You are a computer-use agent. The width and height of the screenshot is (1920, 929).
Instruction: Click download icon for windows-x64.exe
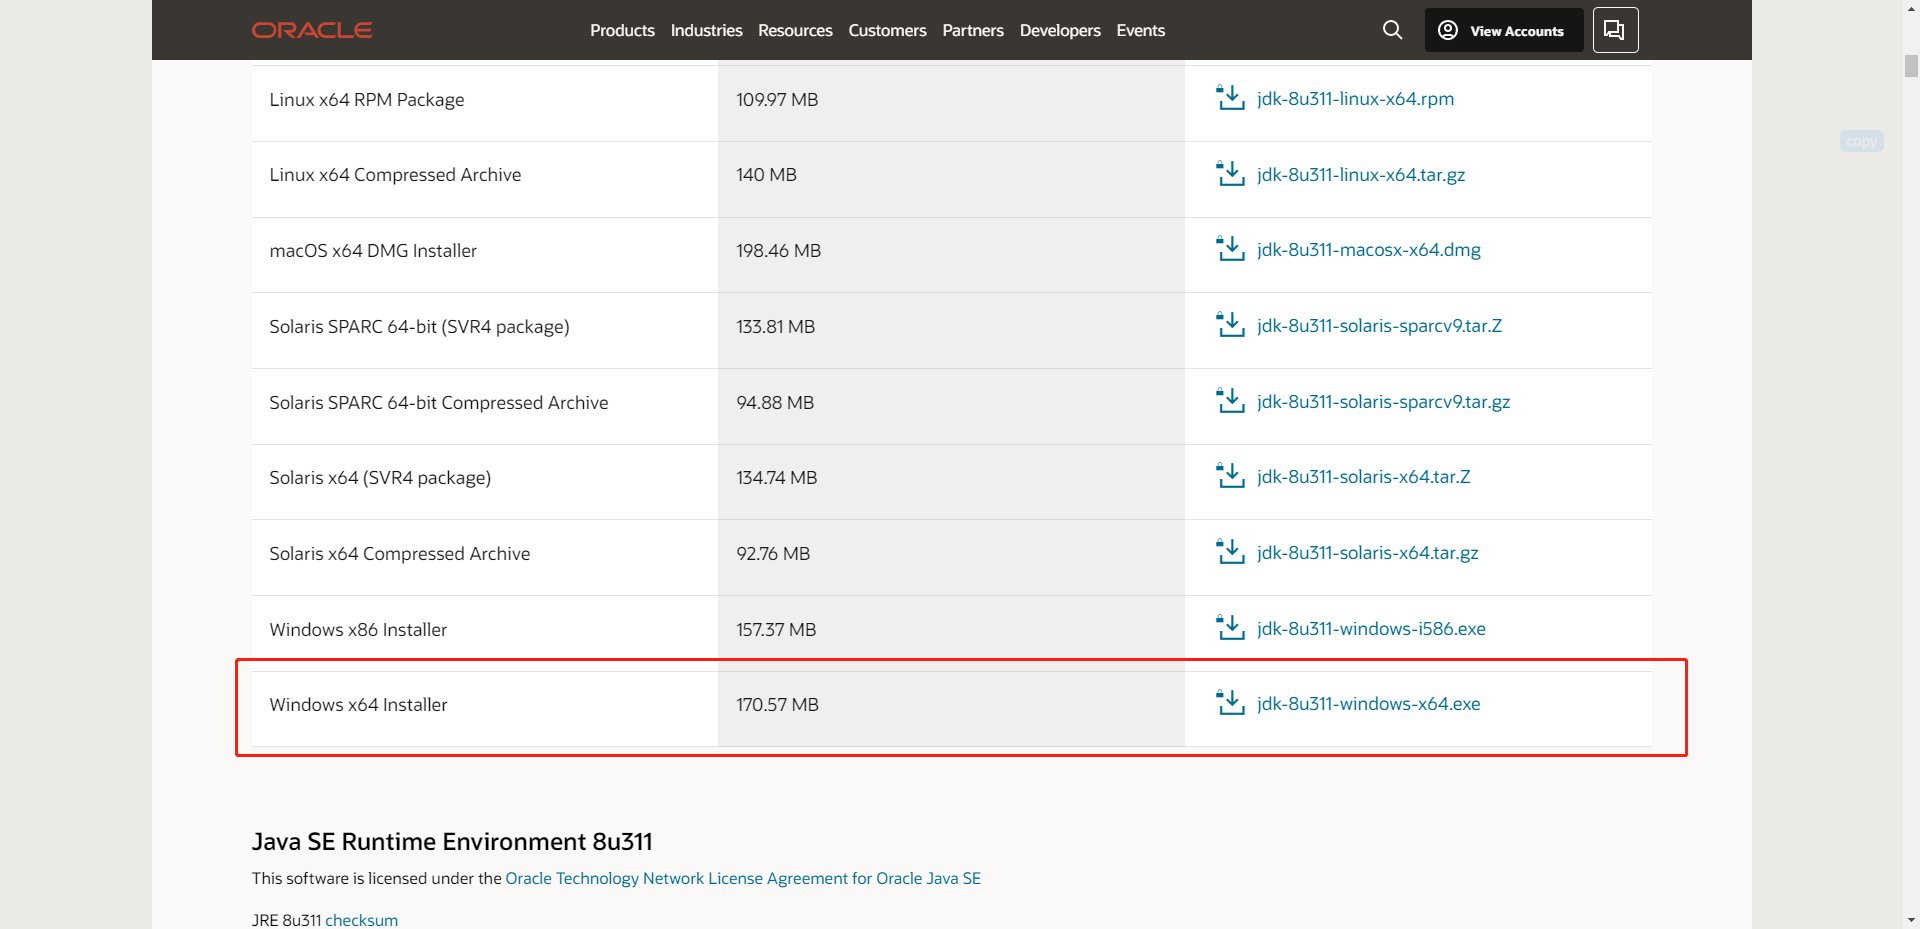1230,703
